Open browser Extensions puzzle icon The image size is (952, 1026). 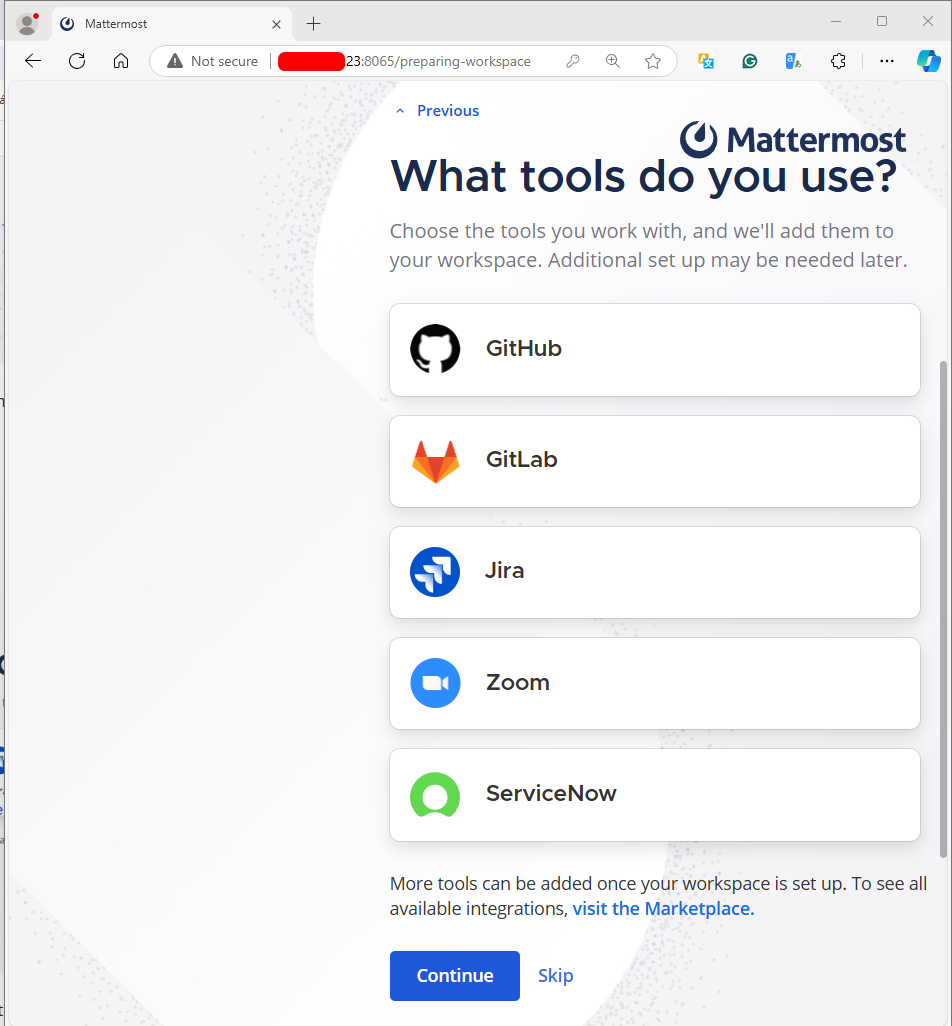pos(838,61)
